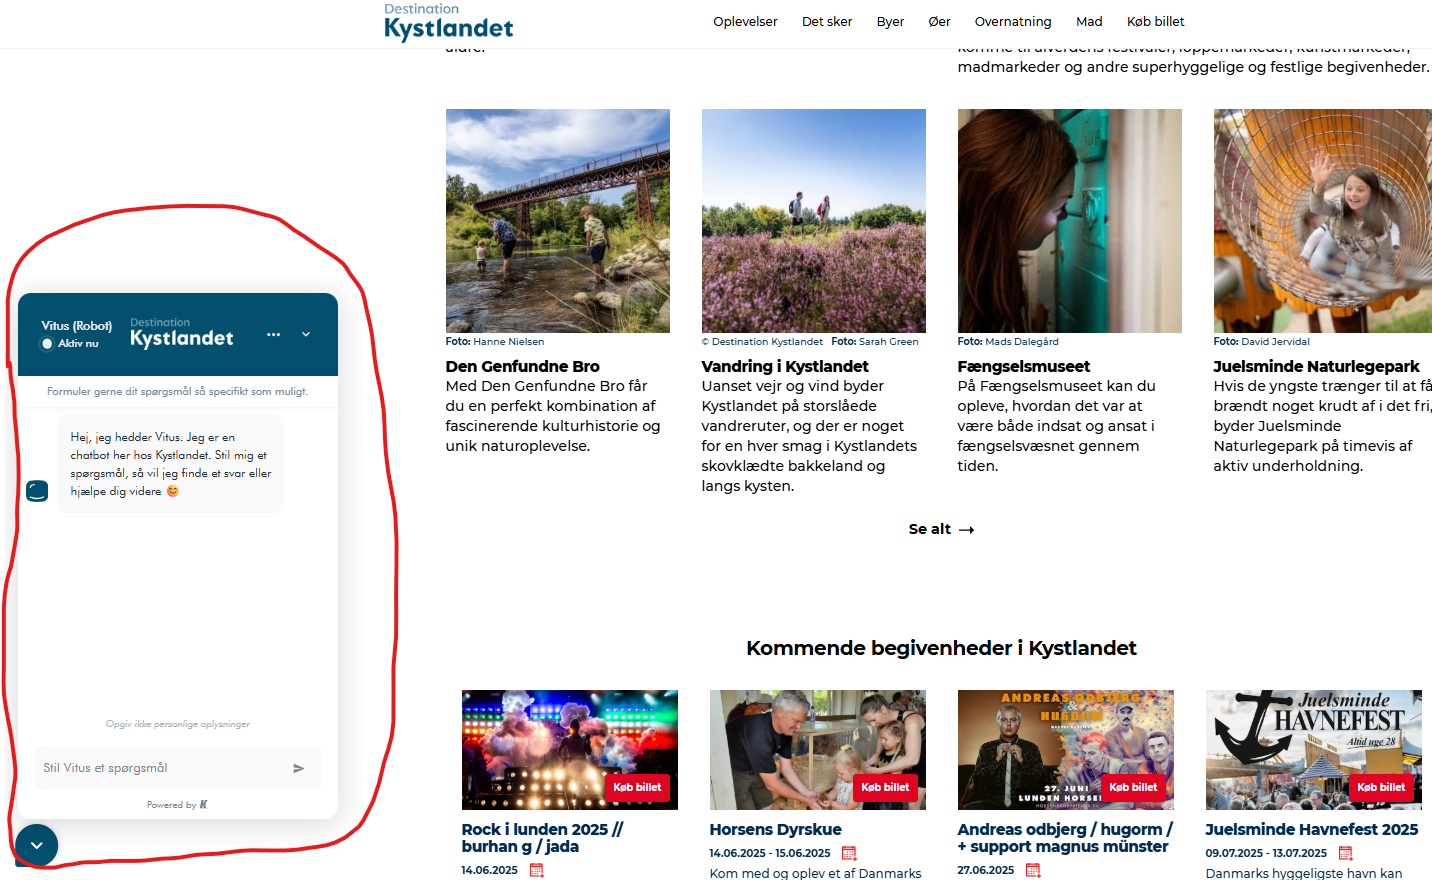Click the floating chevron button below the chat widget
The image size is (1432, 880).
pyautogui.click(x=37, y=845)
